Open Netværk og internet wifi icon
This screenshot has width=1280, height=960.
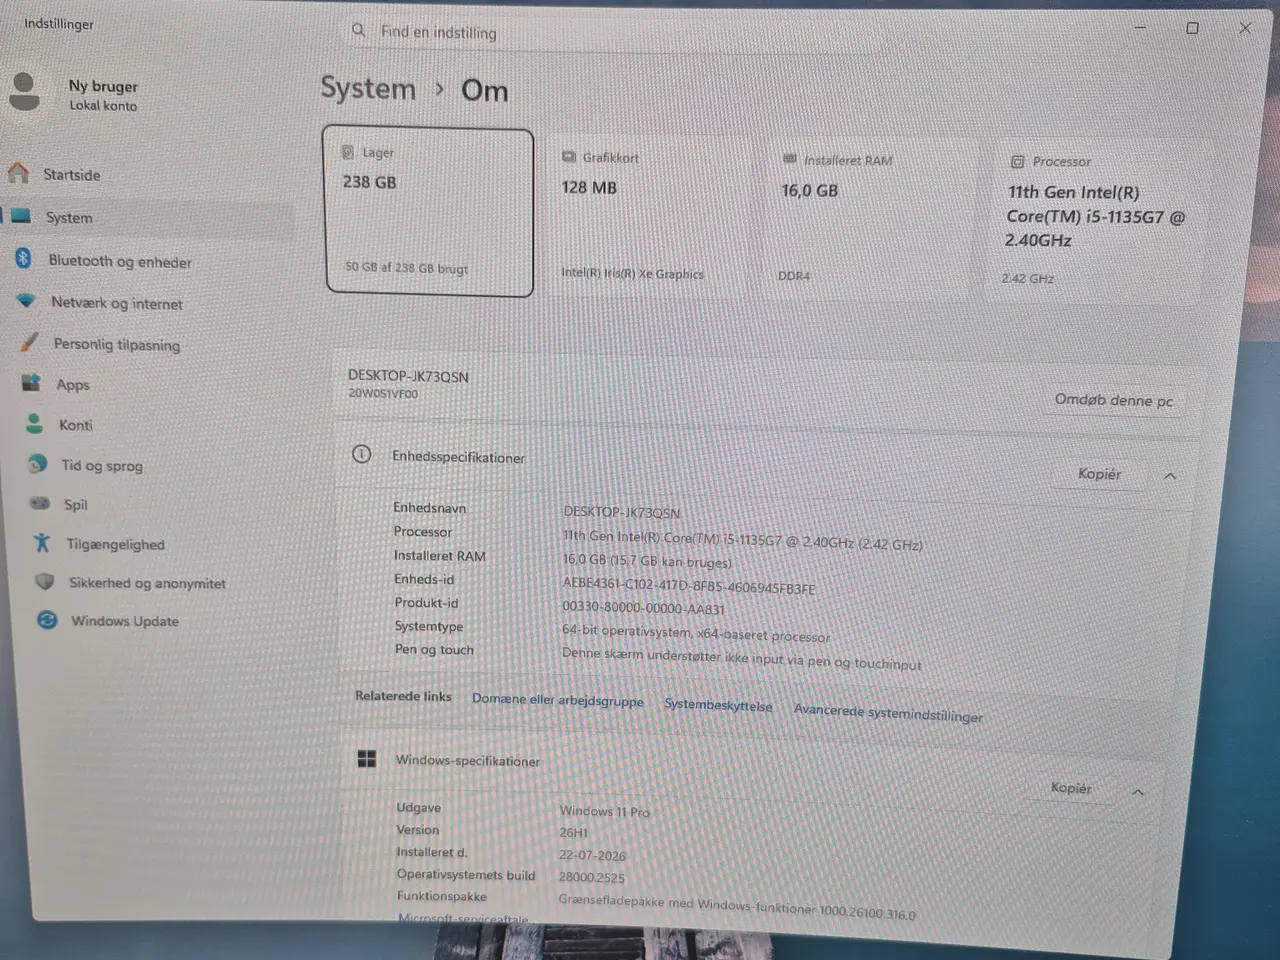(26, 301)
